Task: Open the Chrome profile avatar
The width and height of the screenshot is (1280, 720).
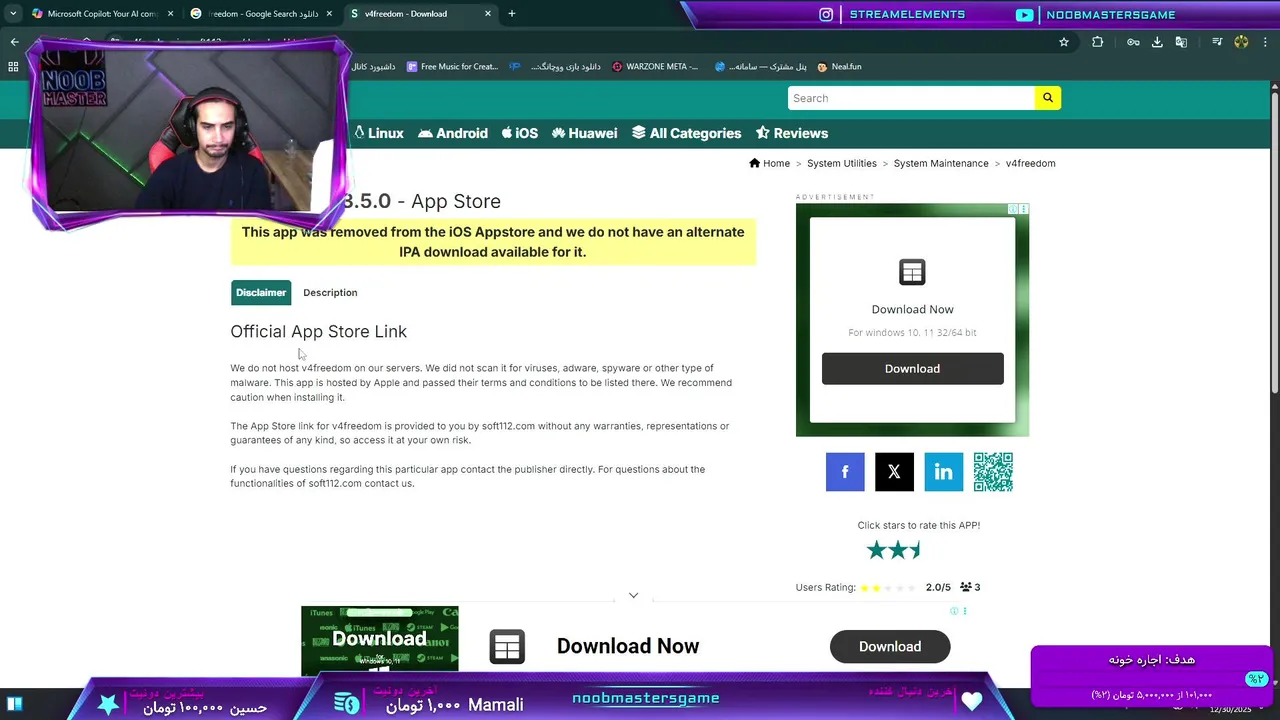Action: pos(1241,42)
